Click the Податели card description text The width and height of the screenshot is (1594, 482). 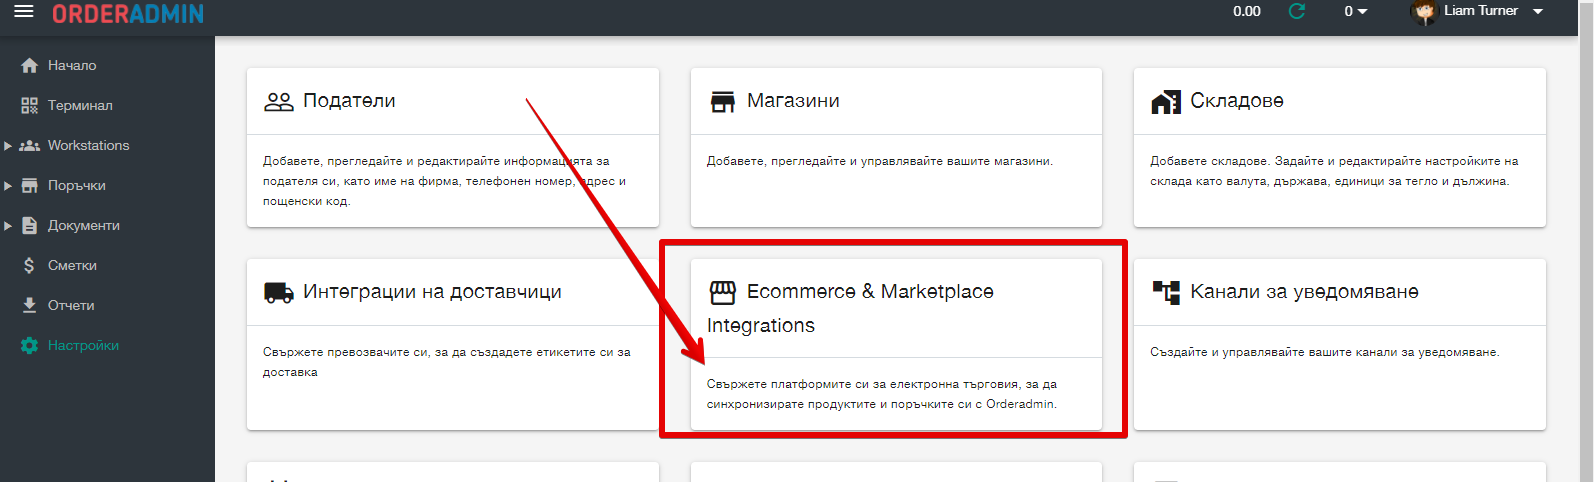[445, 181]
